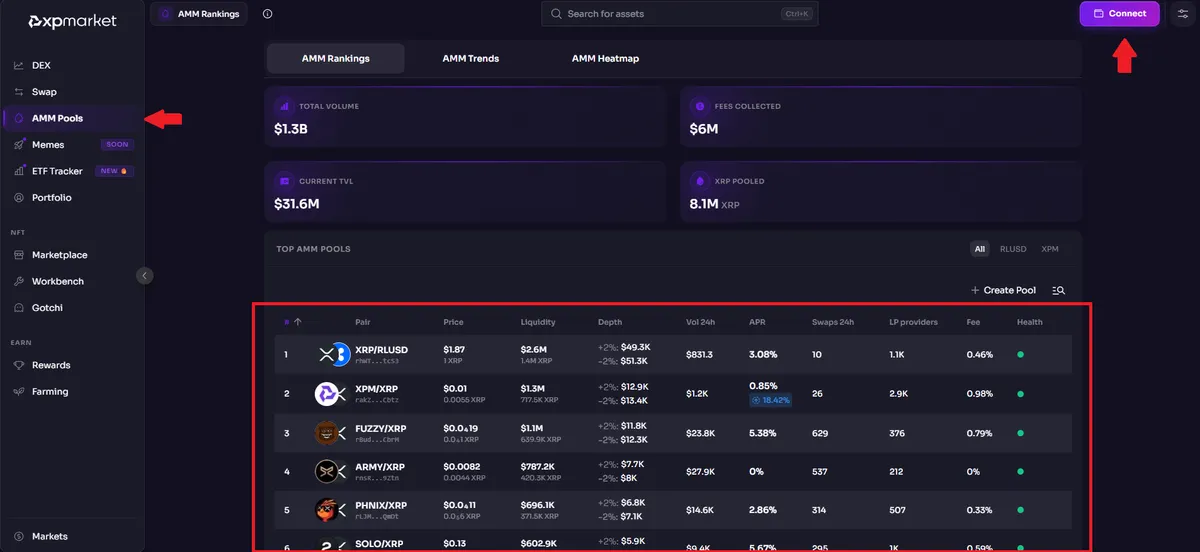The image size is (1200, 552).
Task: Open the FUZZY/XRP pool row
Action: tap(673, 433)
